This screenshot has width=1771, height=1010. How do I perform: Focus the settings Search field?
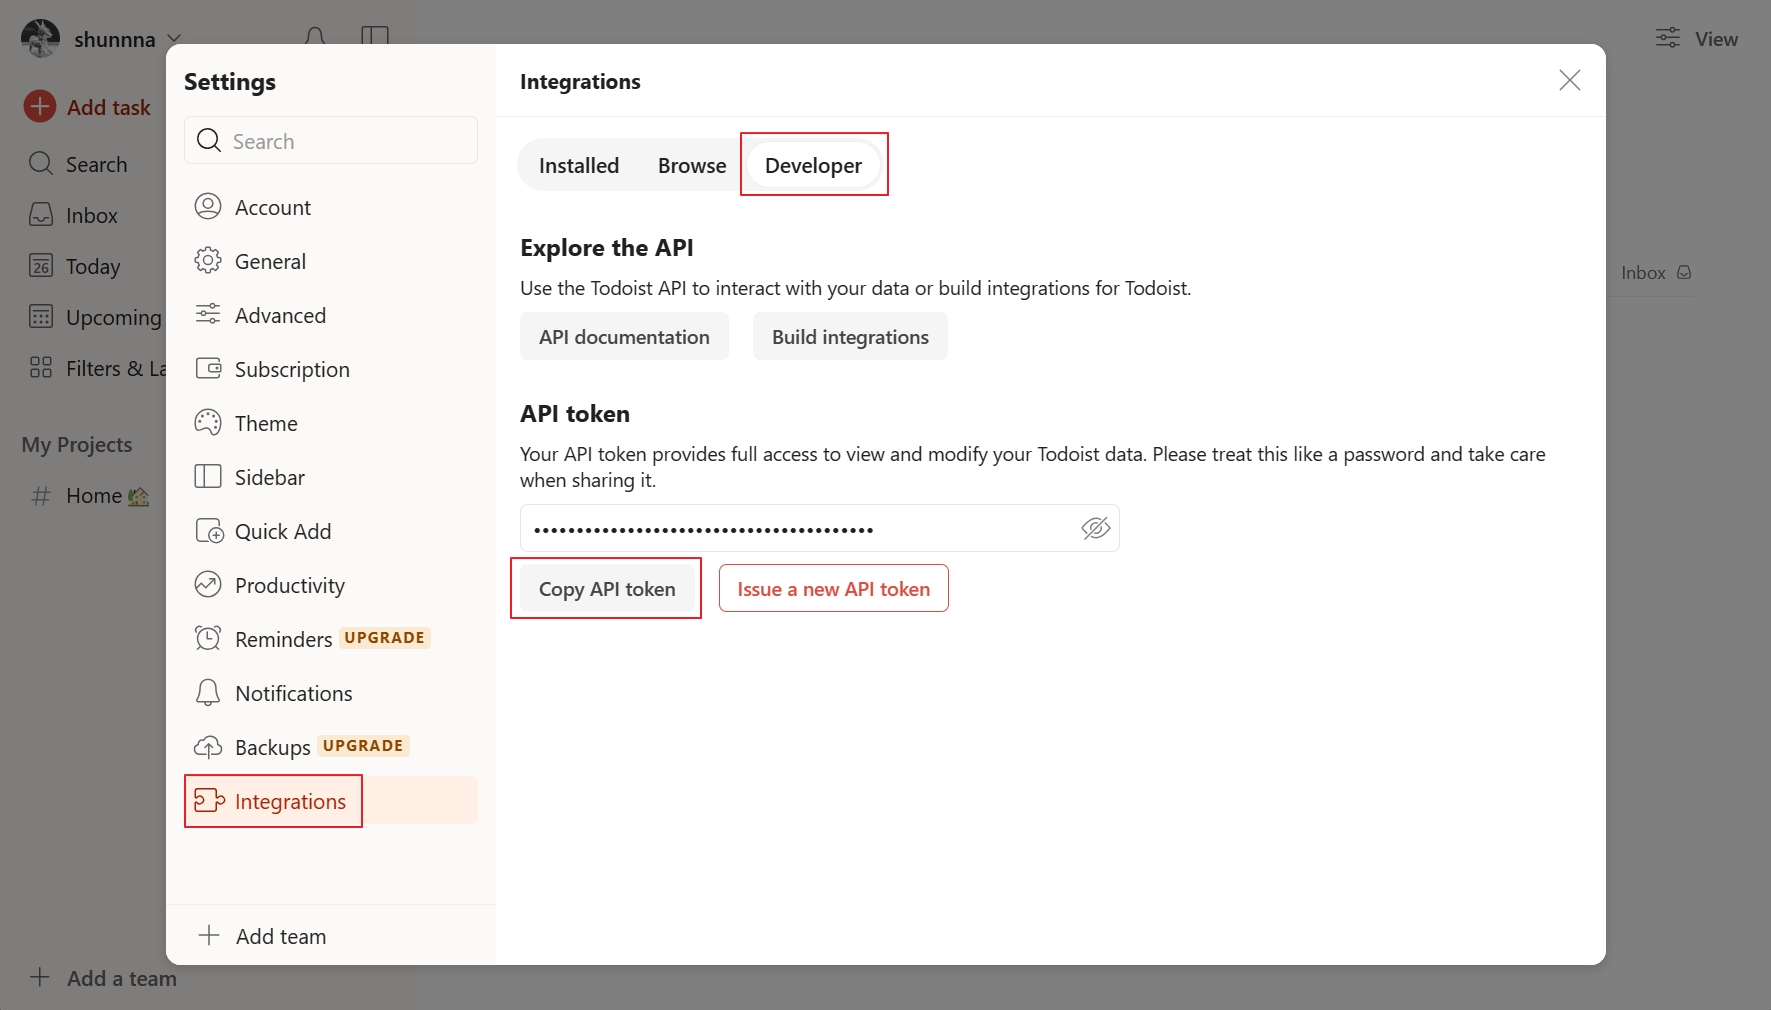331,141
